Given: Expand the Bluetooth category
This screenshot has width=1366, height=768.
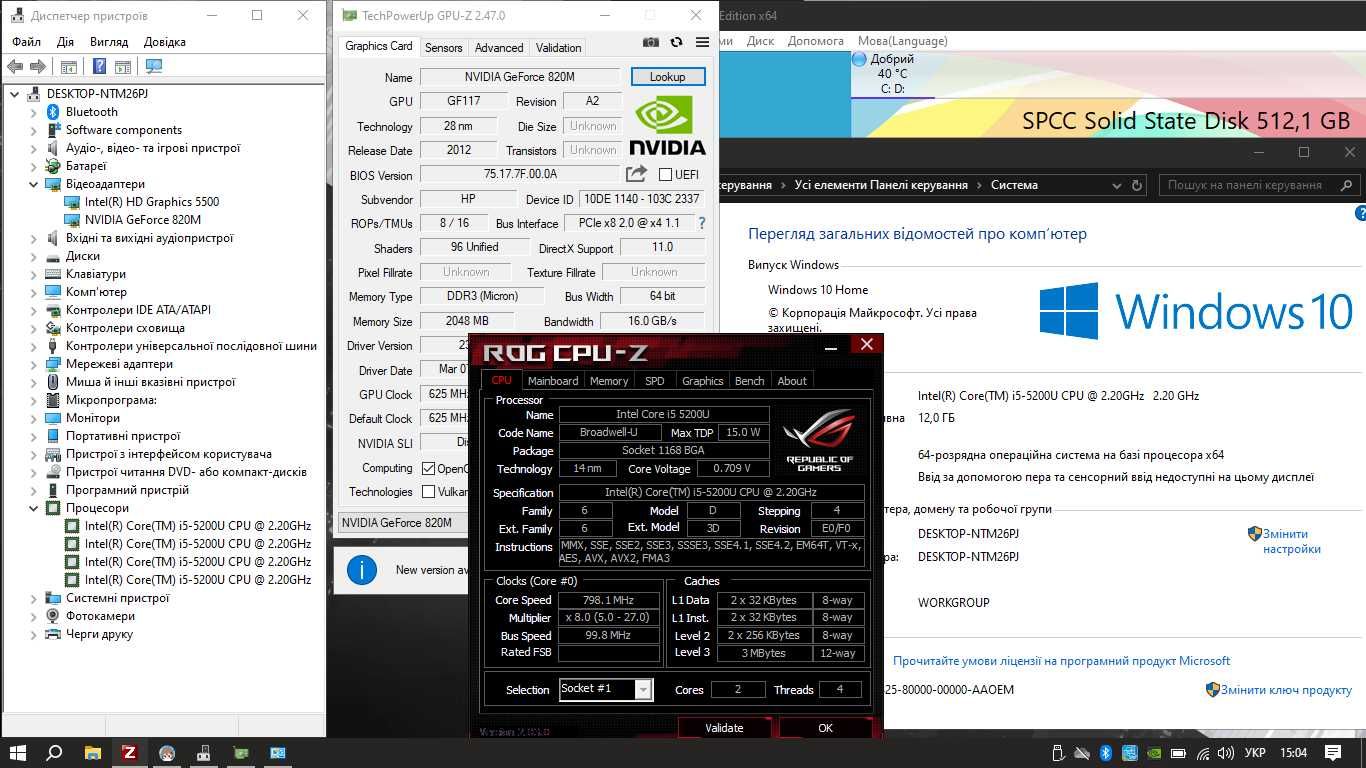Looking at the screenshot, I should point(34,112).
